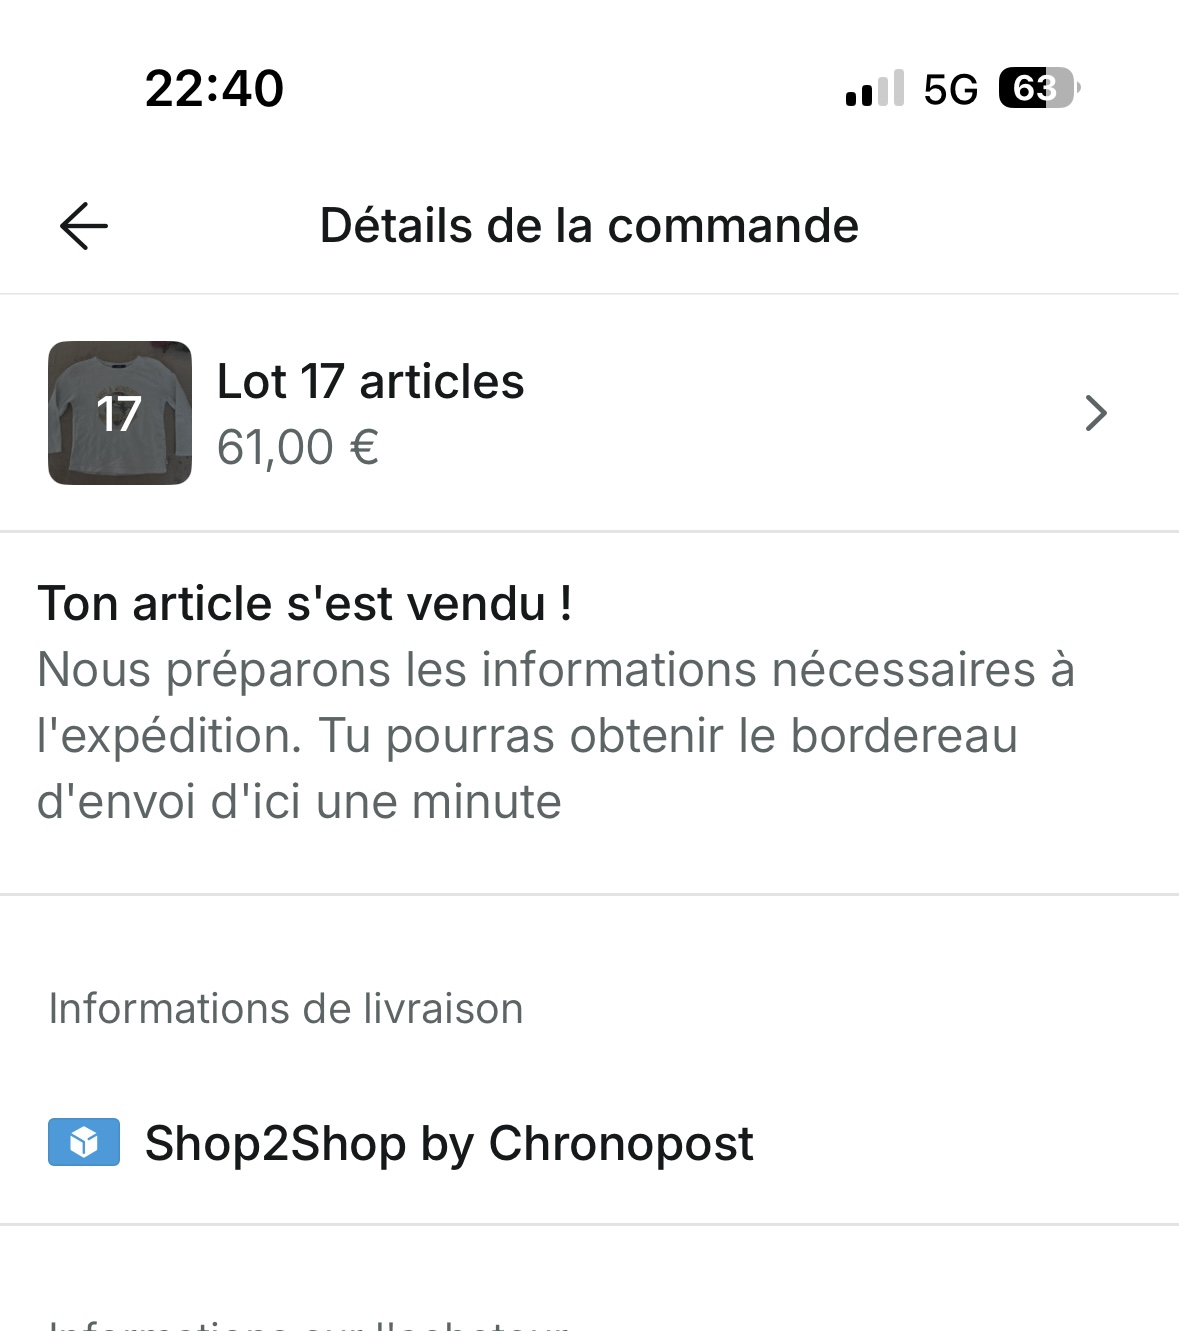Tap the word "Chronopost" in delivery row
1179x1331 pixels.
click(621, 1142)
